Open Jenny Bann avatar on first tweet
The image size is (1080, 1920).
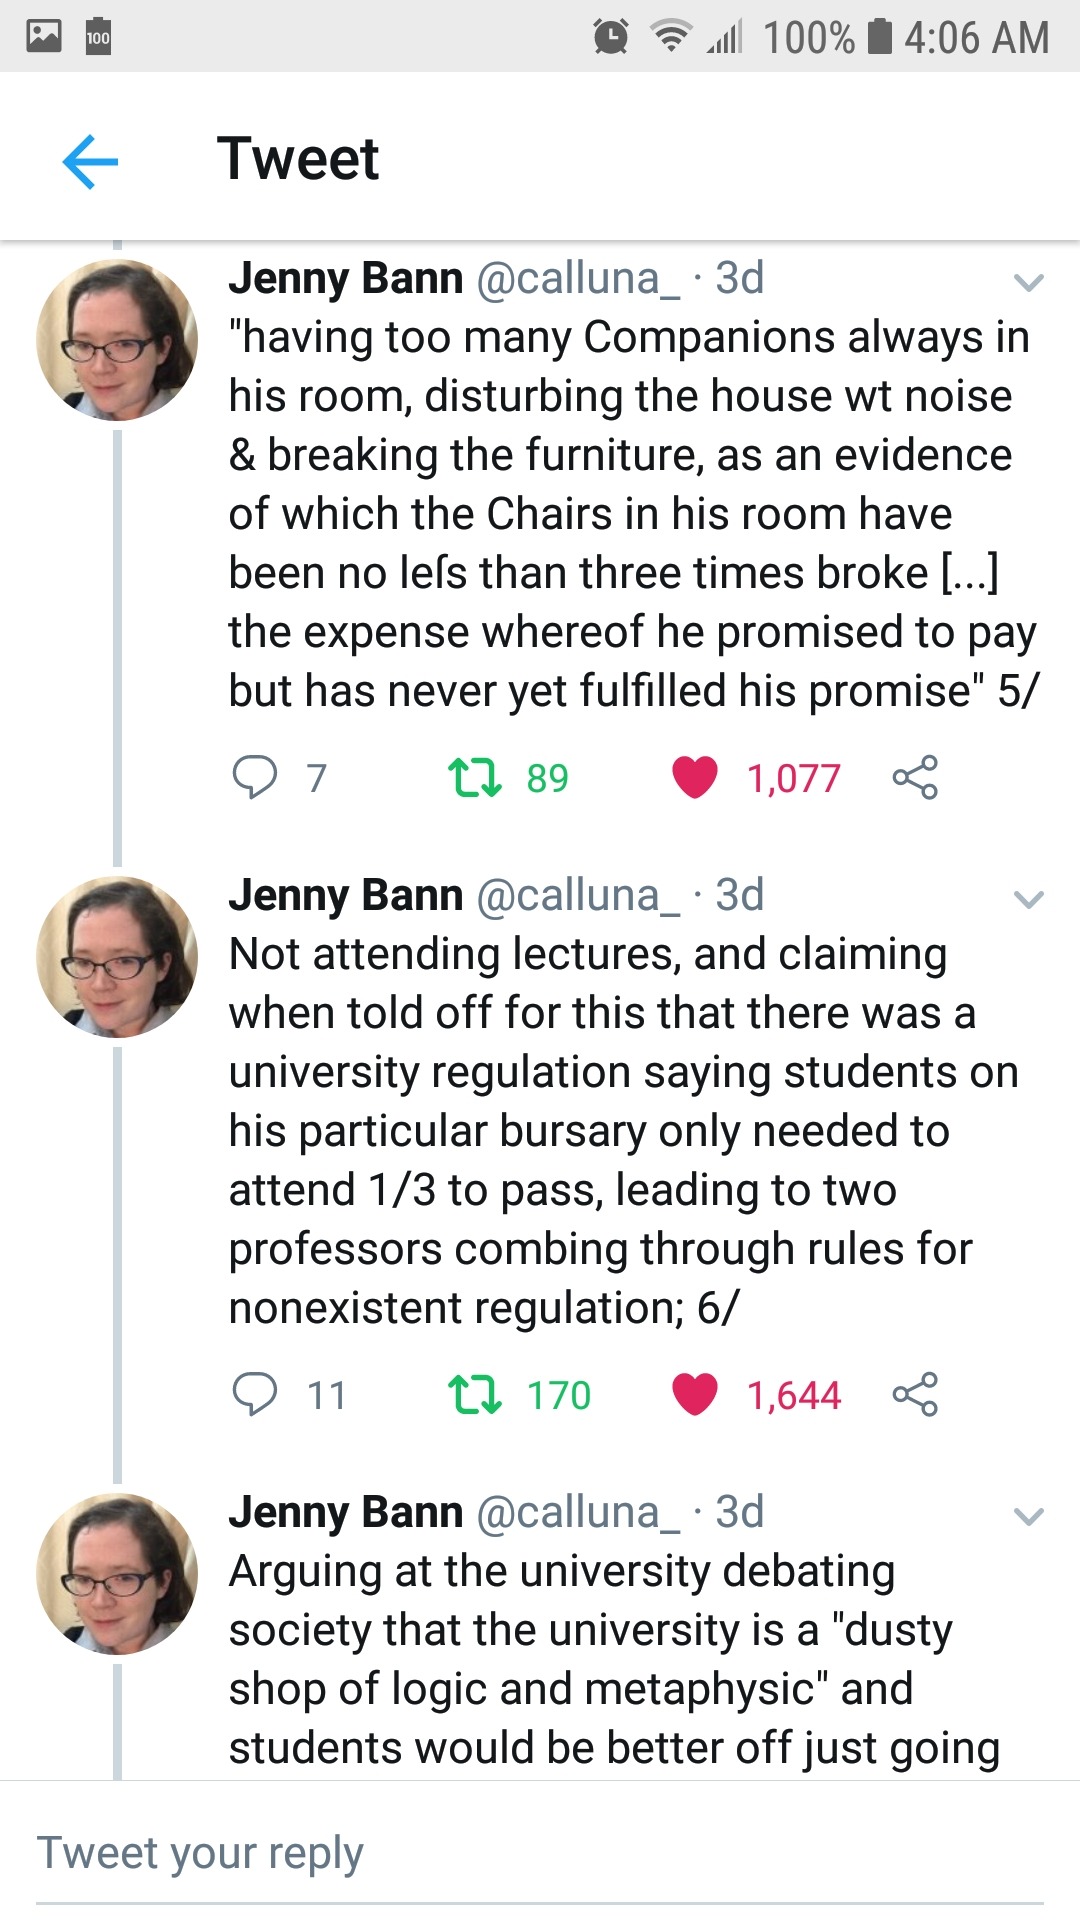pyautogui.click(x=117, y=340)
